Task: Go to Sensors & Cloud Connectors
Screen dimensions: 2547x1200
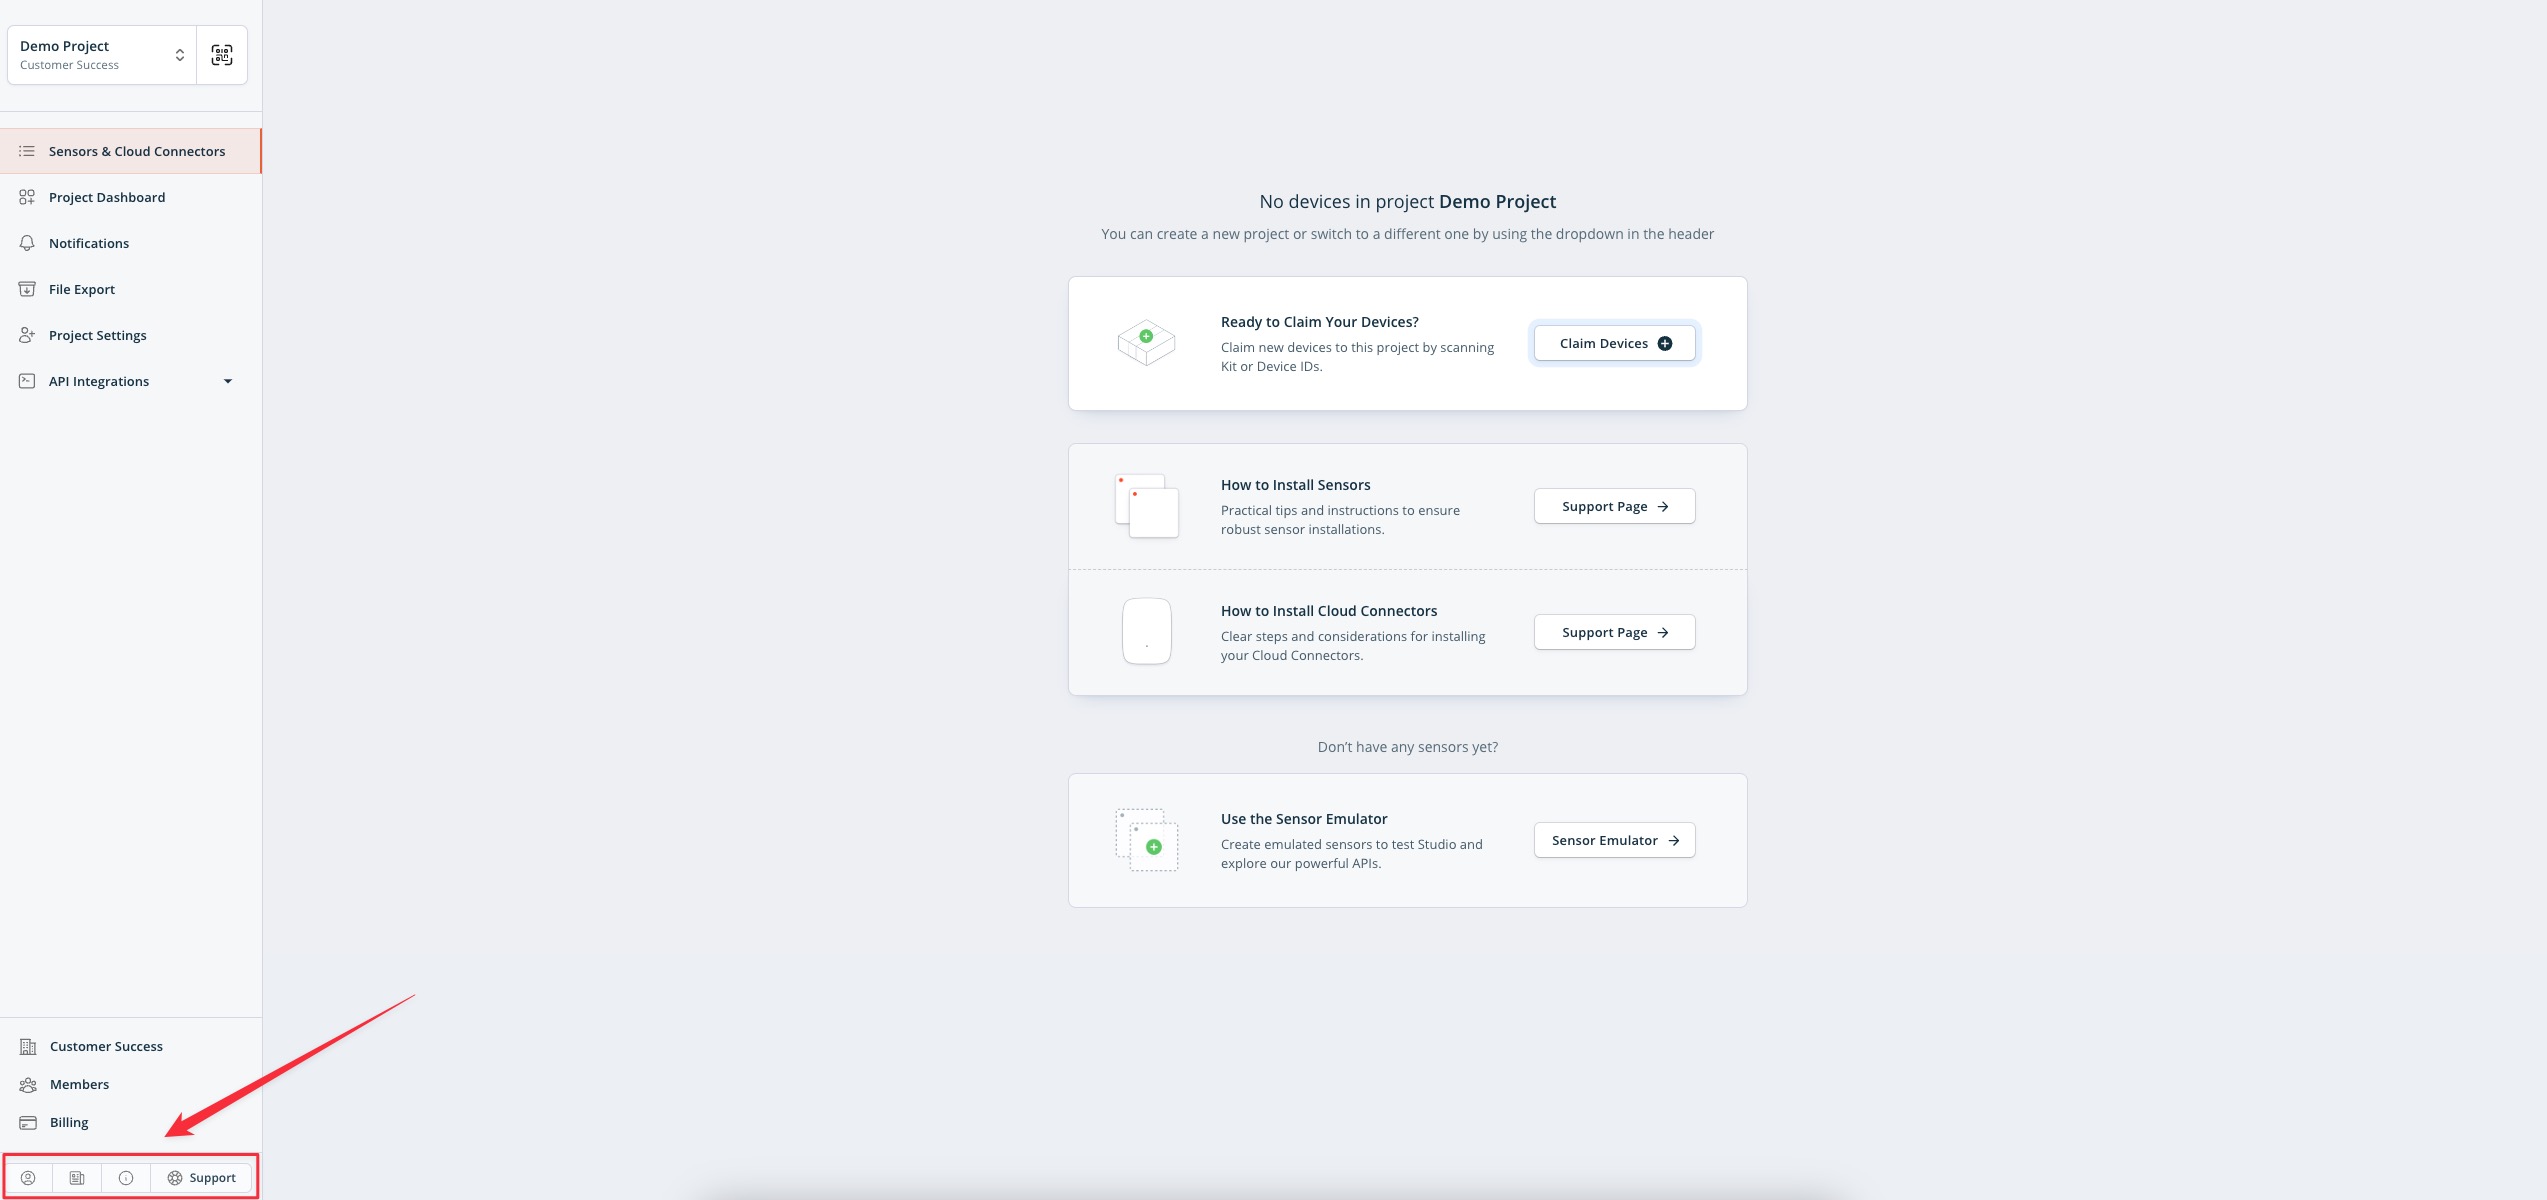Action: tap(137, 152)
